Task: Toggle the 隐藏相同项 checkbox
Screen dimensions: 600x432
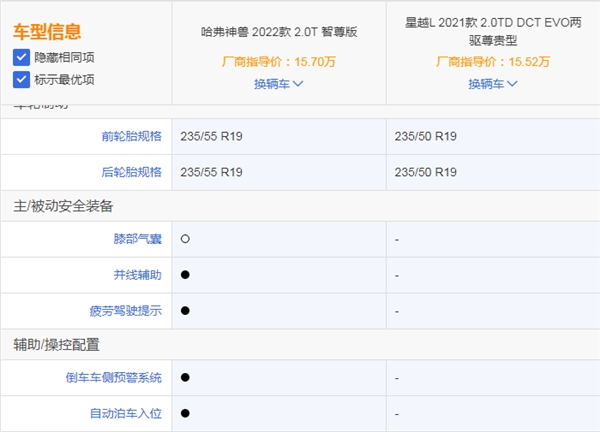Action: click(21, 57)
